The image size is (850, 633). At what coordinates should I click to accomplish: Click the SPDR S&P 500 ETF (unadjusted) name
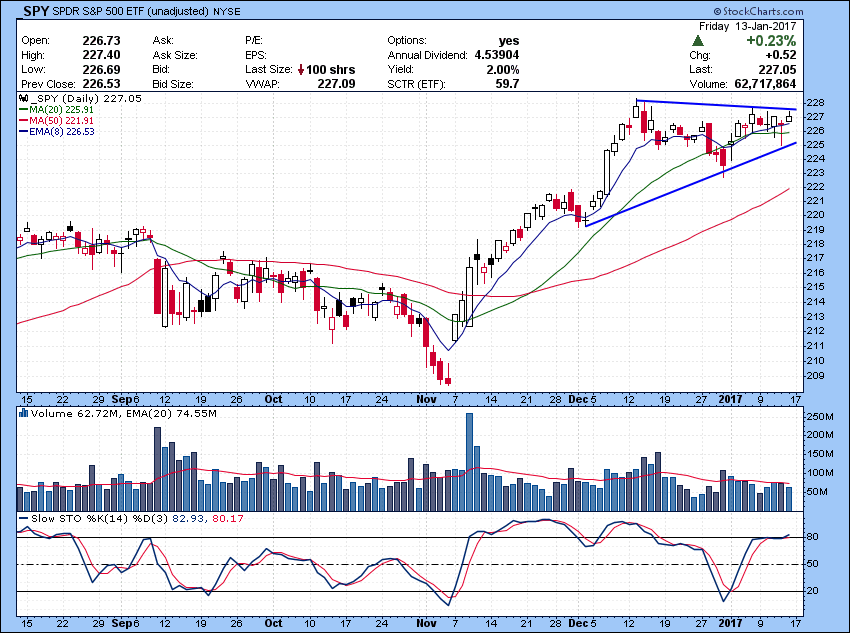(x=131, y=11)
